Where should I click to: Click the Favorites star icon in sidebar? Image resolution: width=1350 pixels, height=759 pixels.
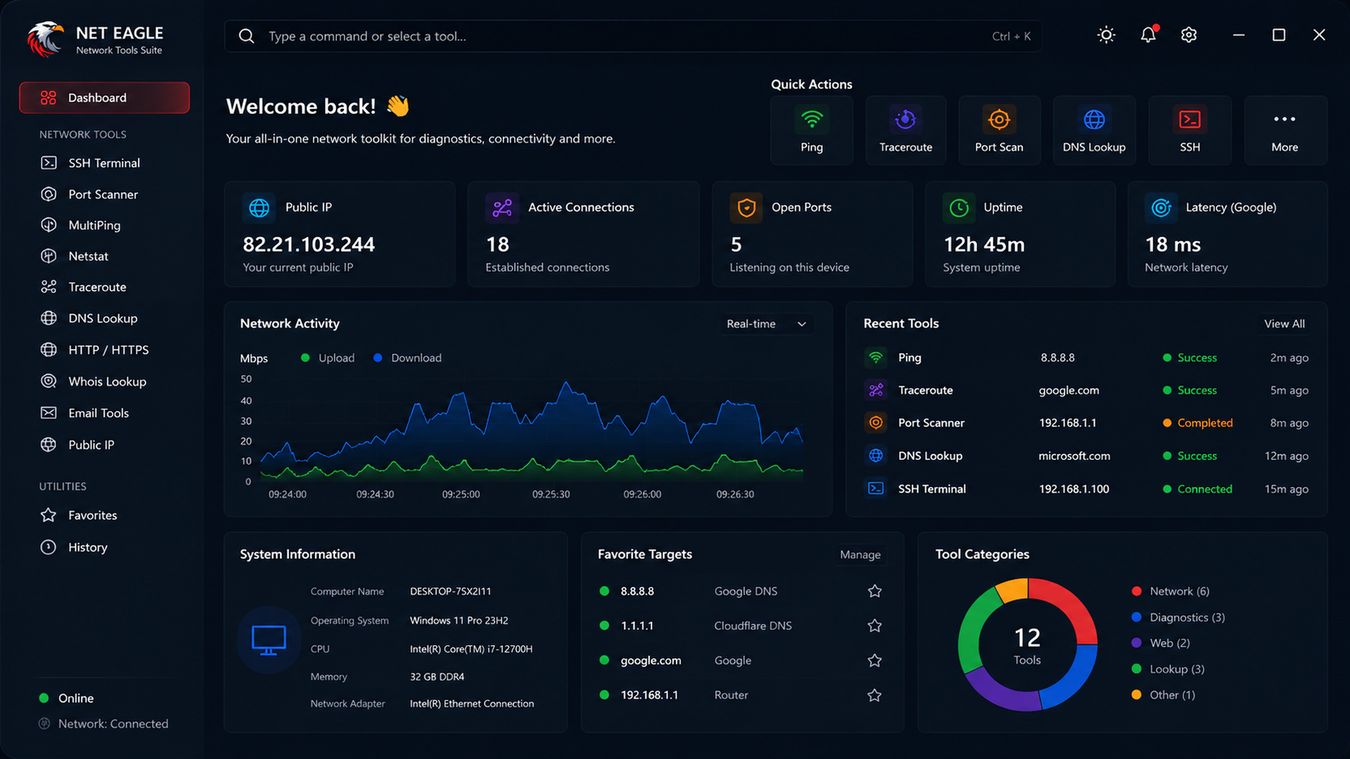pyautogui.click(x=48, y=515)
